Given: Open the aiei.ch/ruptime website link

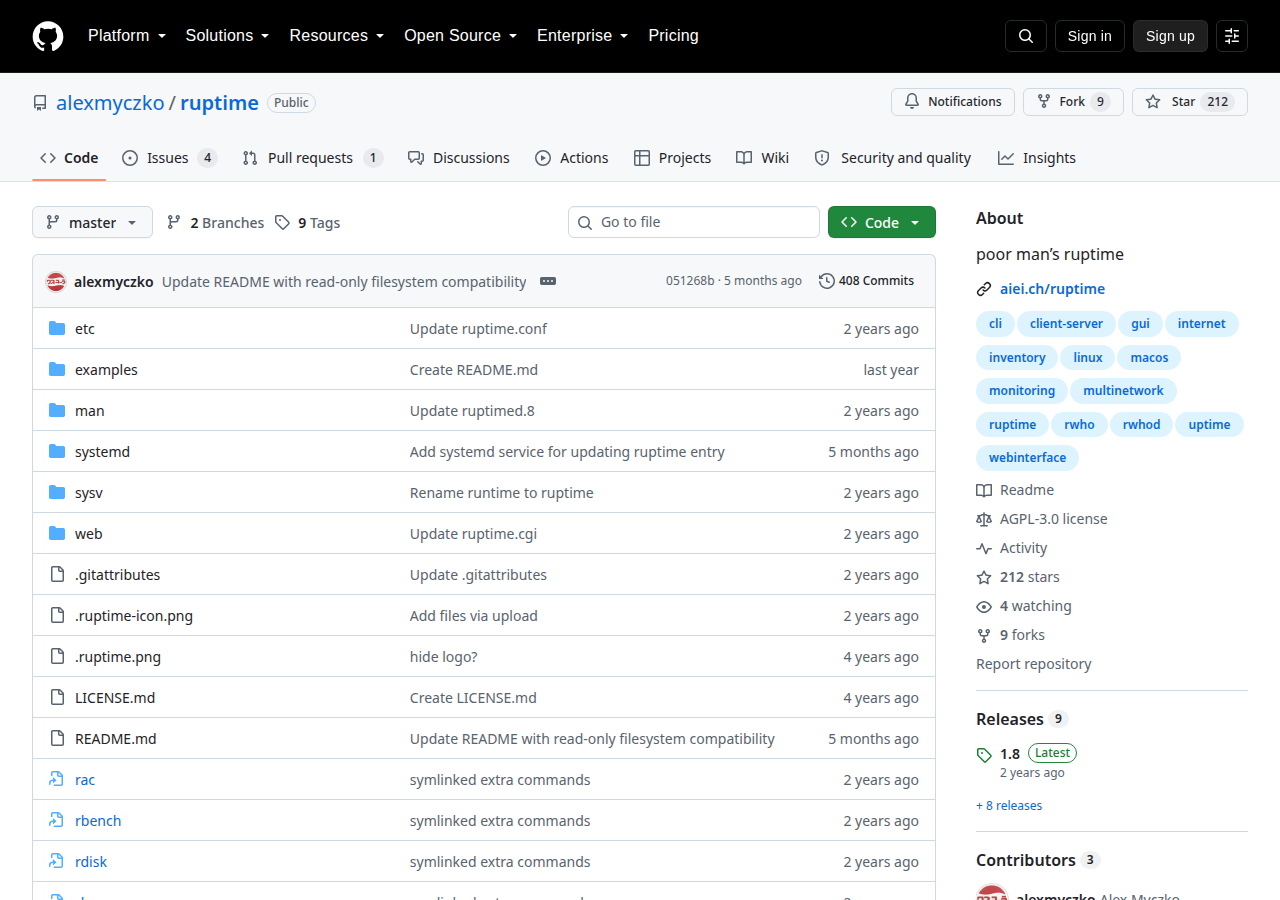Looking at the screenshot, I should pyautogui.click(x=1052, y=289).
